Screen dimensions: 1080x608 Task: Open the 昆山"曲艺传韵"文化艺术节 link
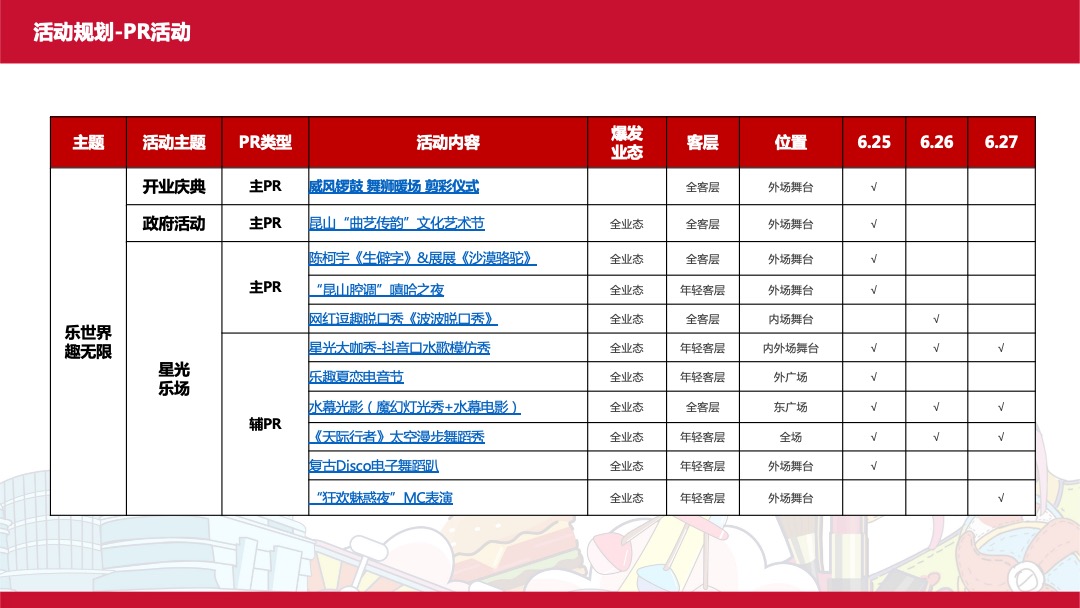[x=396, y=224]
